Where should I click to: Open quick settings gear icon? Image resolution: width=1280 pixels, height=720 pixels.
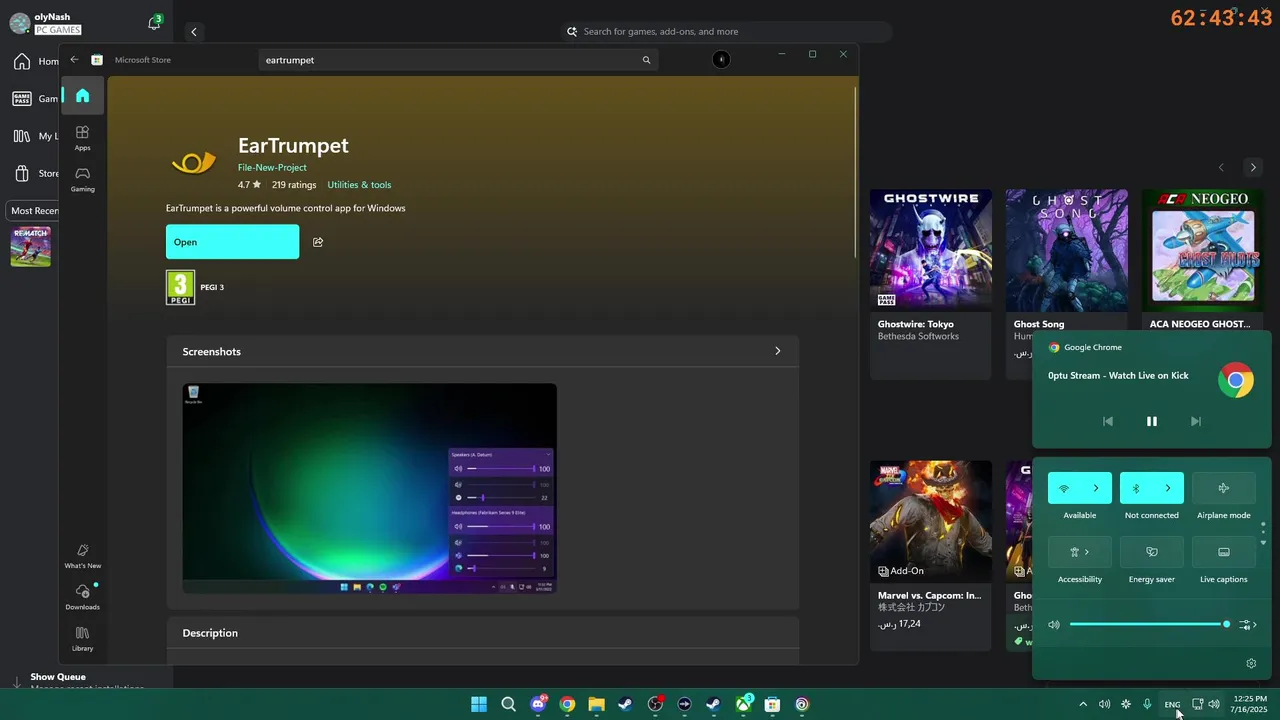[x=1251, y=663]
